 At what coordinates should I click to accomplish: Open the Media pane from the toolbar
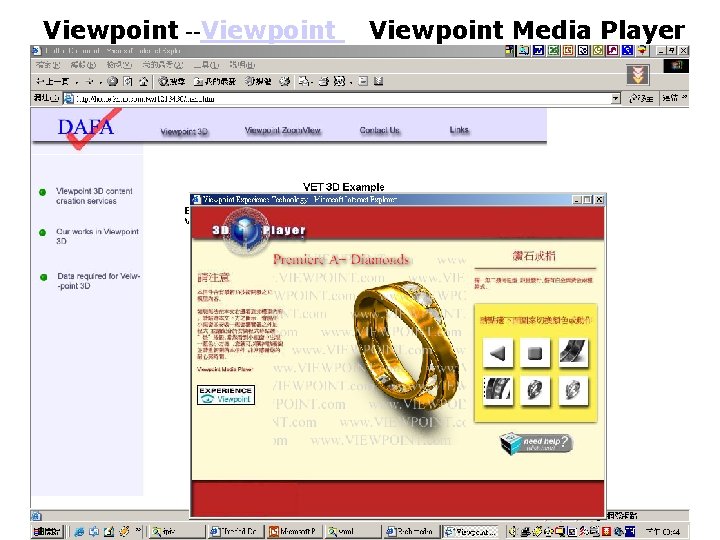coord(258,82)
